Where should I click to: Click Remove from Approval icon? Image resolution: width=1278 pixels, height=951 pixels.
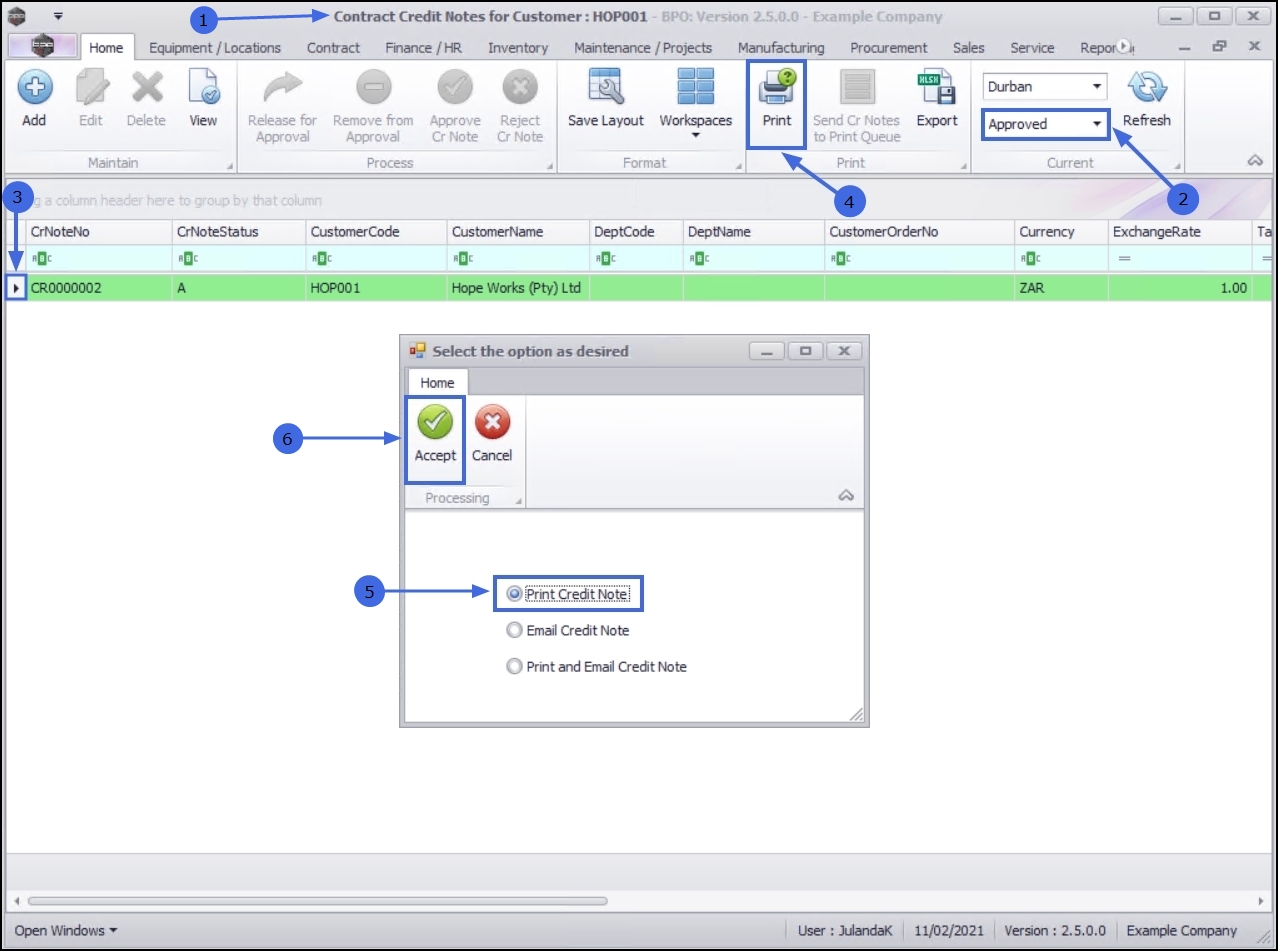373,88
